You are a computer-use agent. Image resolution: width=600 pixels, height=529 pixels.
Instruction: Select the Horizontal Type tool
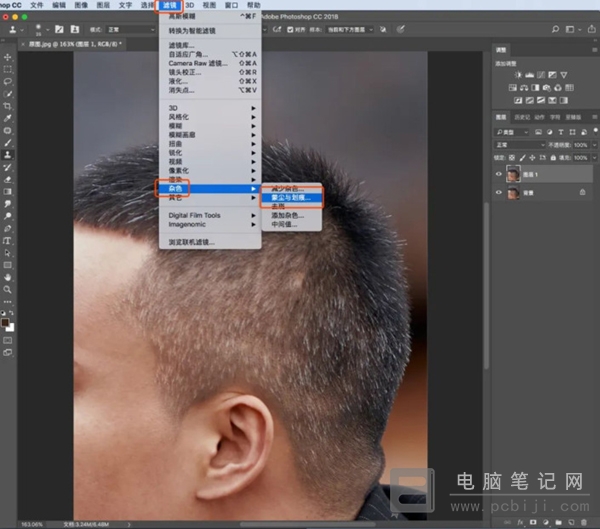click(x=7, y=241)
